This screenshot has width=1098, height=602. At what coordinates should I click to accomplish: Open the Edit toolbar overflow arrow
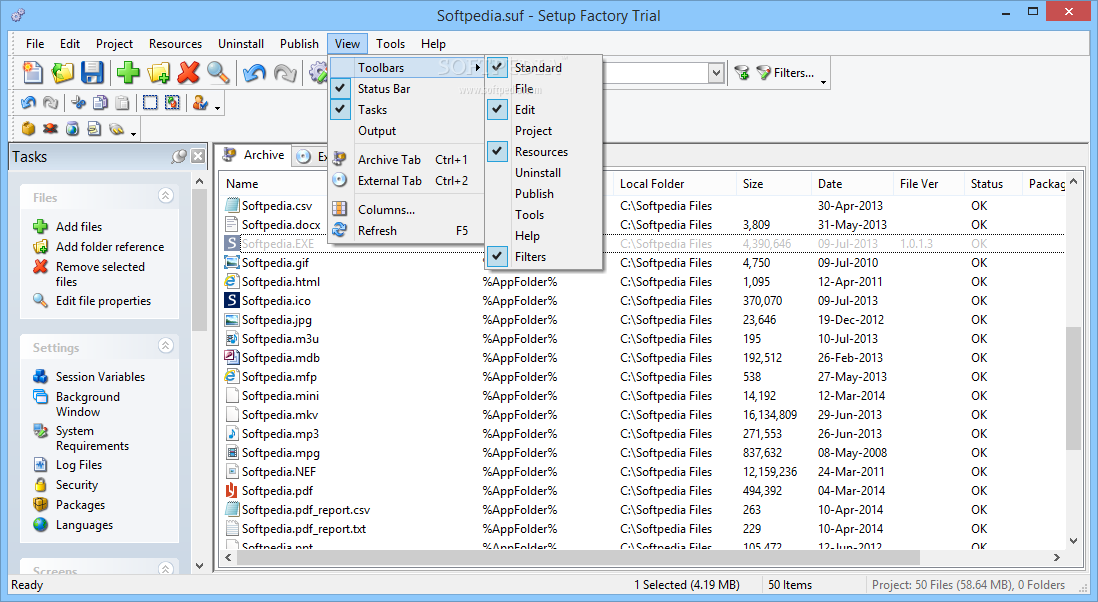pyautogui.click(x=218, y=108)
